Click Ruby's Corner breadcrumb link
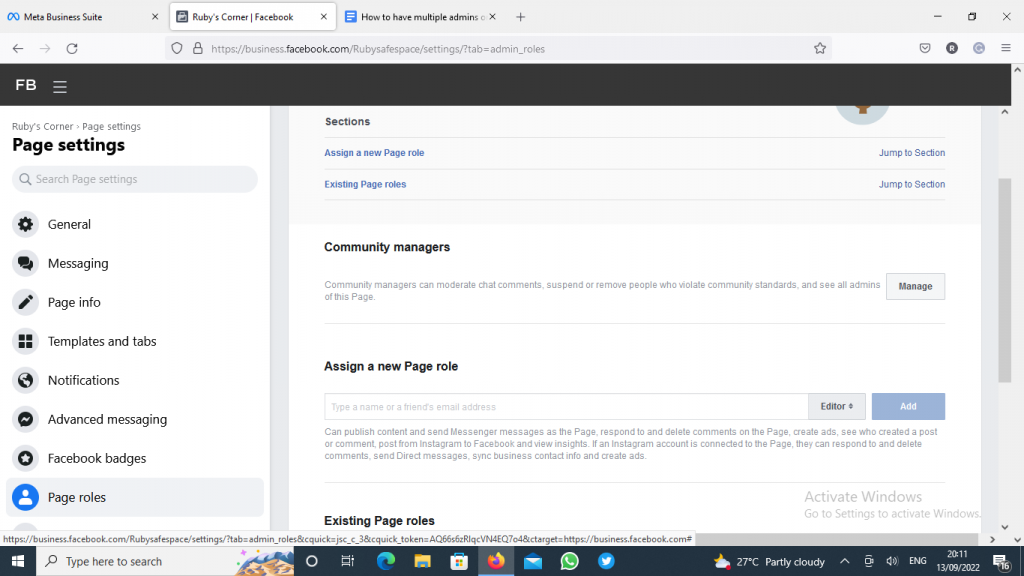The height and width of the screenshot is (576, 1024). point(42,126)
